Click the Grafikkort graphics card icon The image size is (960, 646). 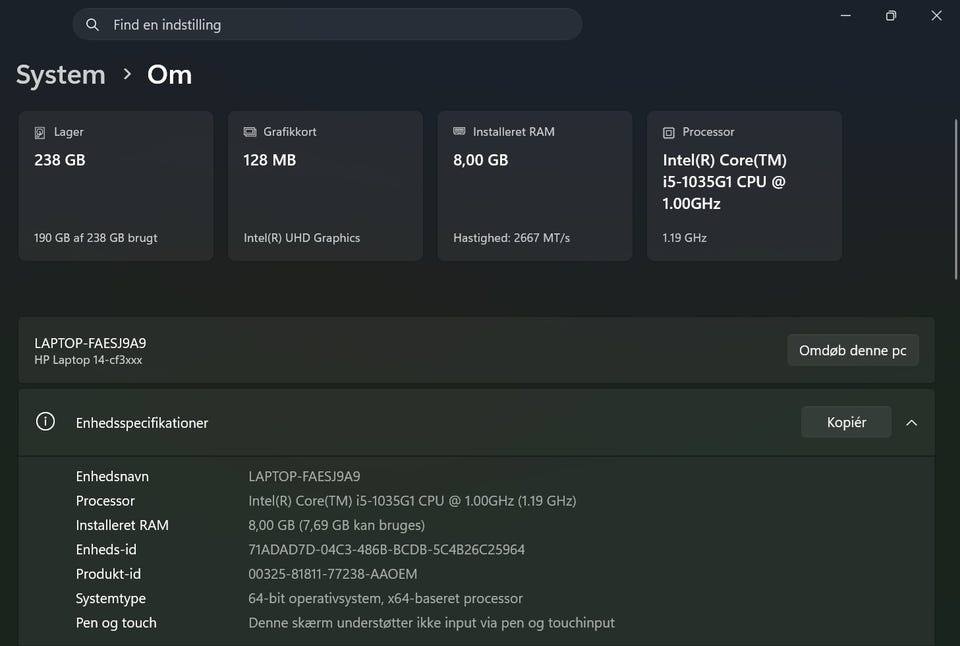point(250,132)
